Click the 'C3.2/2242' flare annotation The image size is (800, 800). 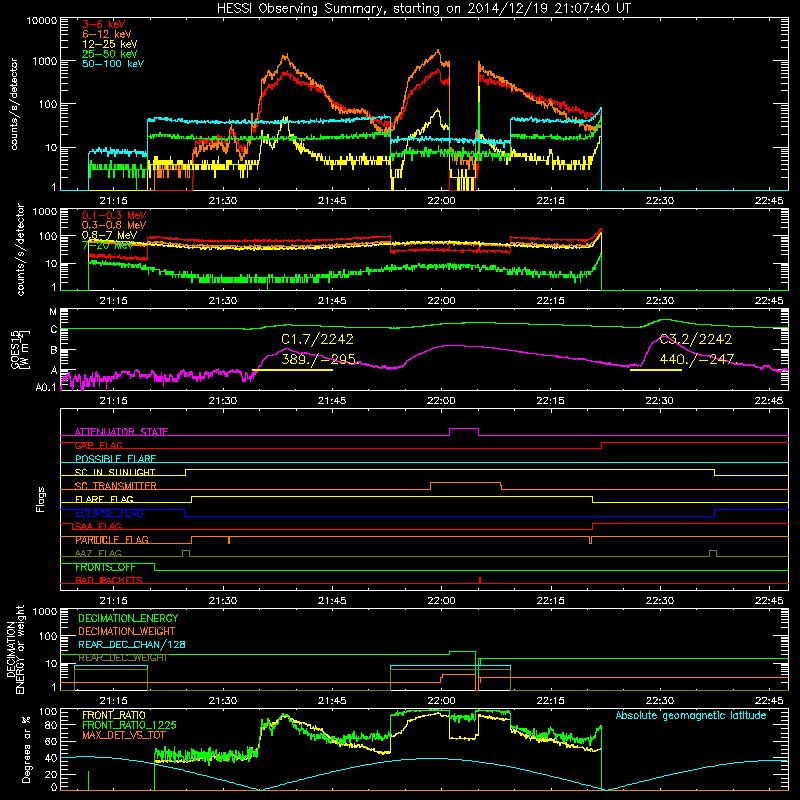696,339
